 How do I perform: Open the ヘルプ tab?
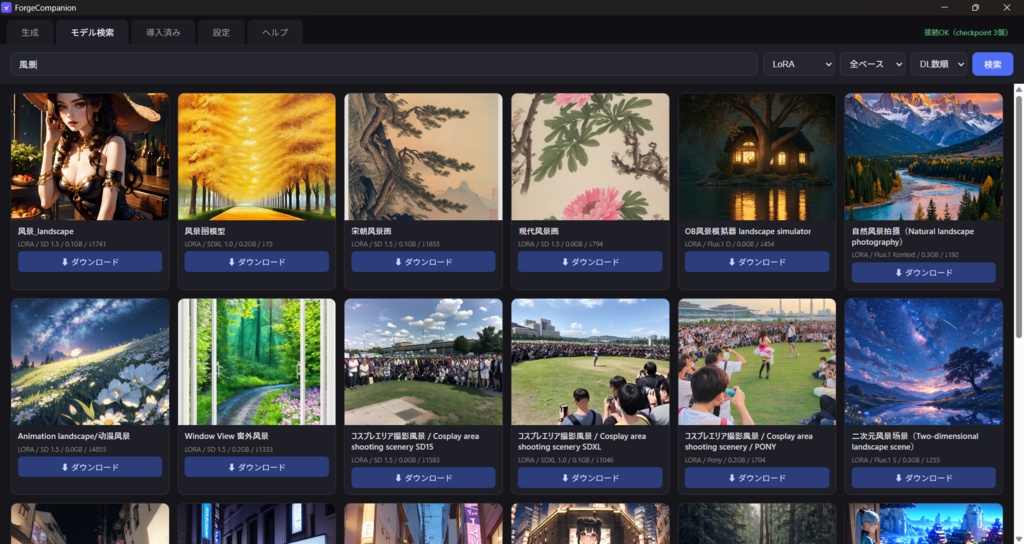tap(275, 33)
